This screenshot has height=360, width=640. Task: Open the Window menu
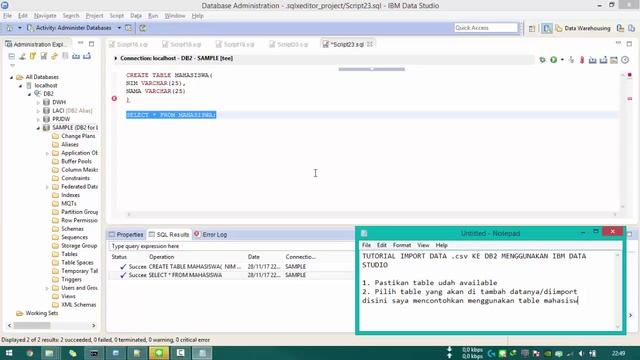175,16
